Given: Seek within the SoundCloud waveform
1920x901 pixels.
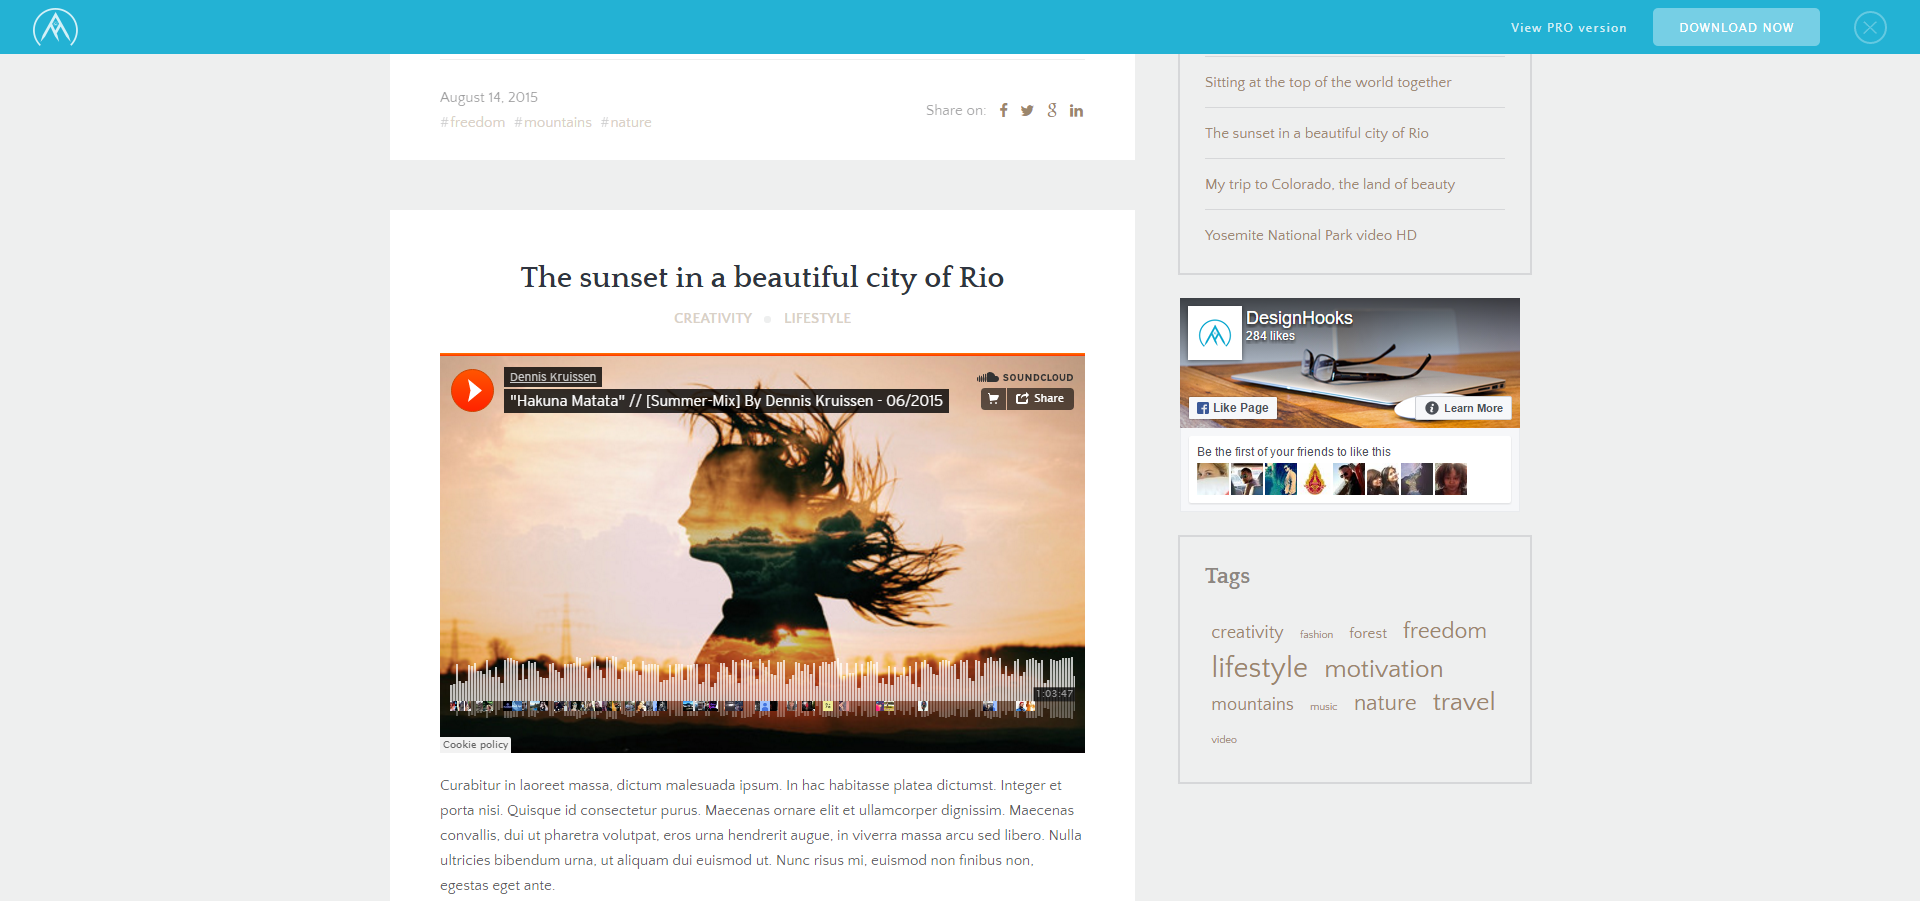Looking at the screenshot, I should coord(762,685).
